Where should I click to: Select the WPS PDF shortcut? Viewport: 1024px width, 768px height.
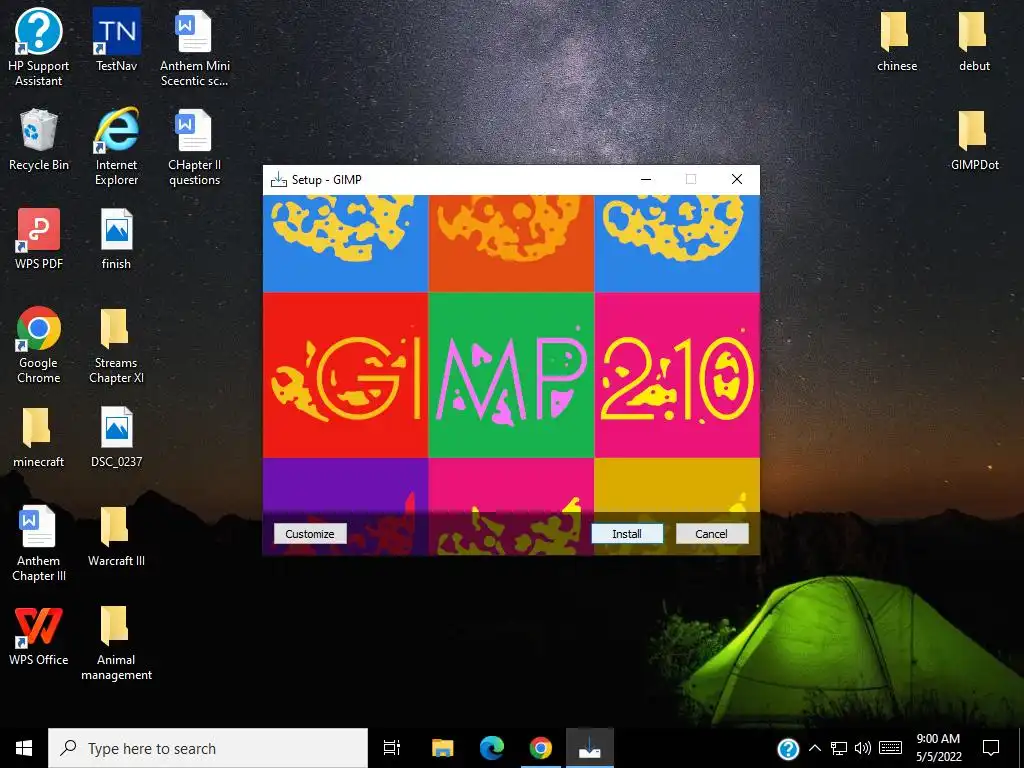39,238
